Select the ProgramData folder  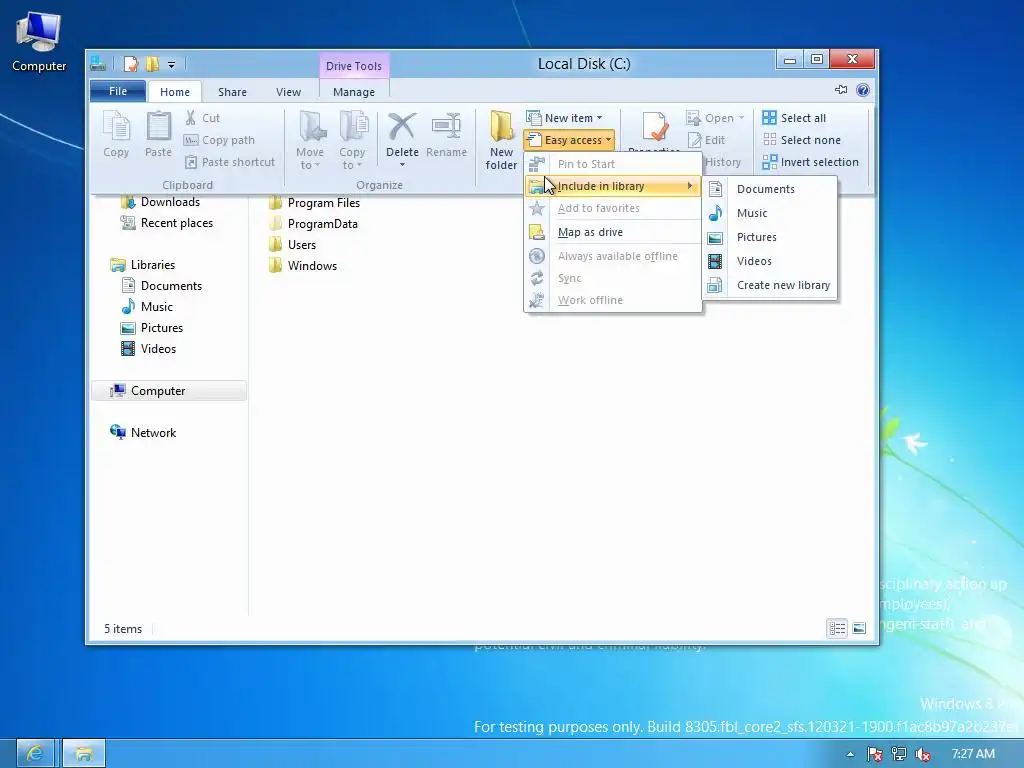coord(313,224)
